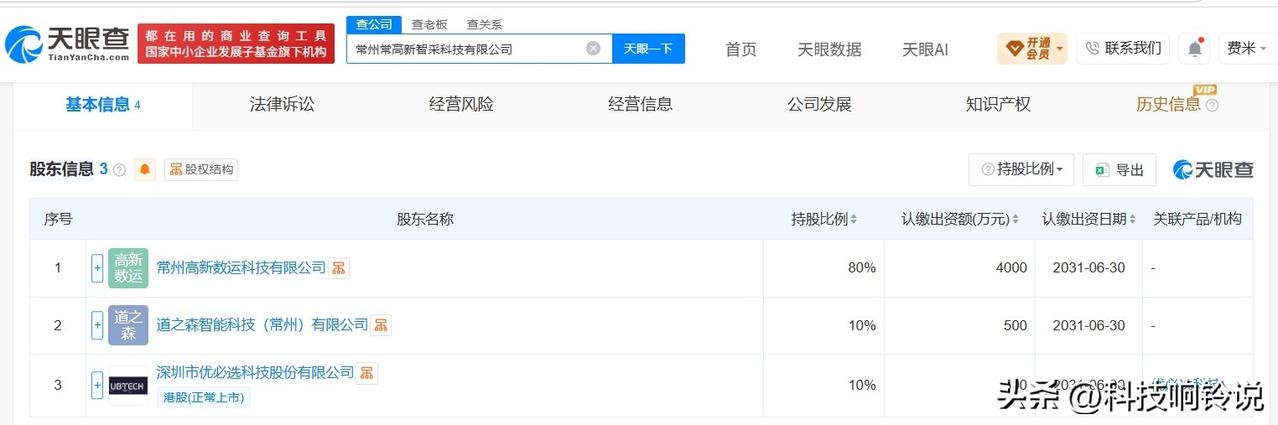Open the 费米 user account dropdown
The width and height of the screenshot is (1278, 425).
1246,48
